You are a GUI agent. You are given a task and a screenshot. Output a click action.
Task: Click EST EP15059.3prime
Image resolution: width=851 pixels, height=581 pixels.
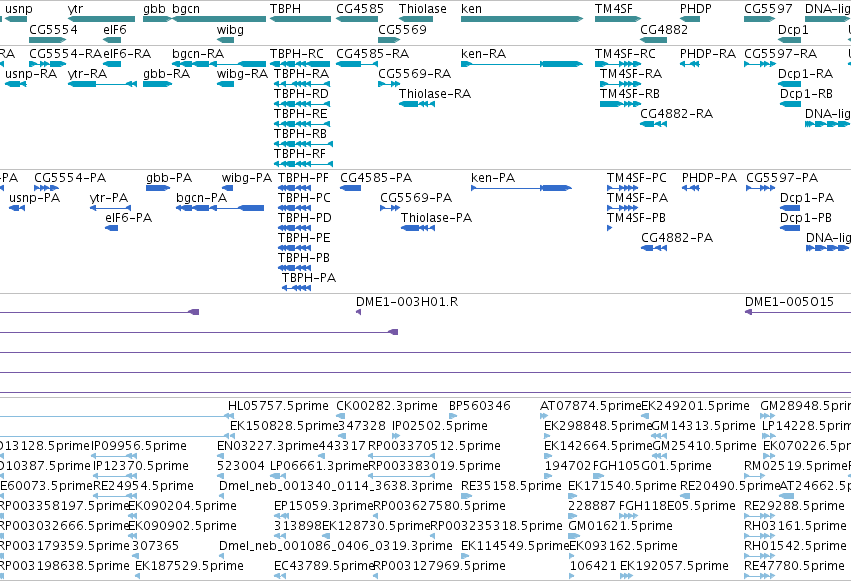tap(324, 505)
